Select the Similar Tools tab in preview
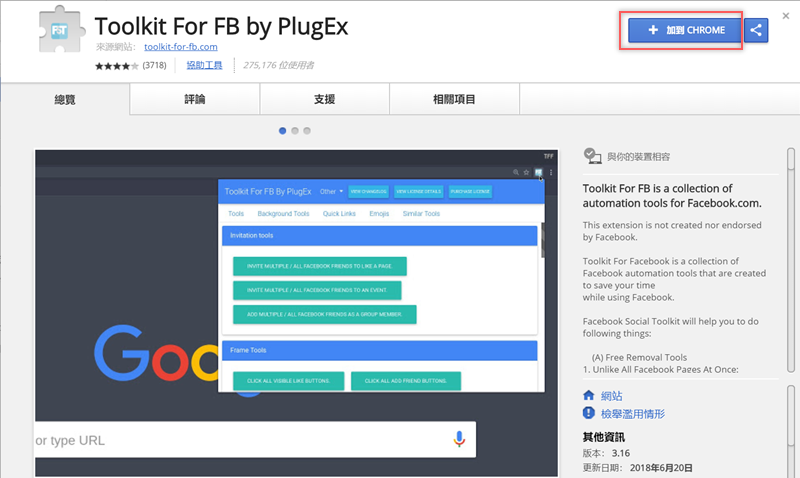The width and height of the screenshot is (800, 478). coord(421,214)
